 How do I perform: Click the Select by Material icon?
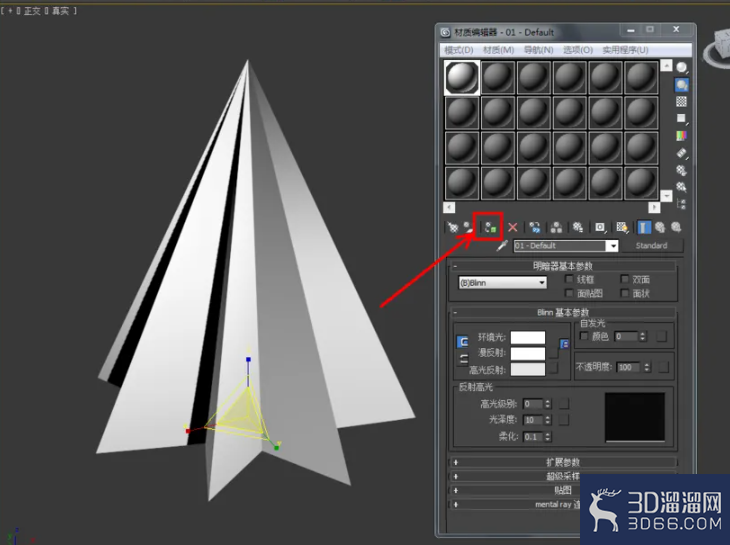coord(682,187)
